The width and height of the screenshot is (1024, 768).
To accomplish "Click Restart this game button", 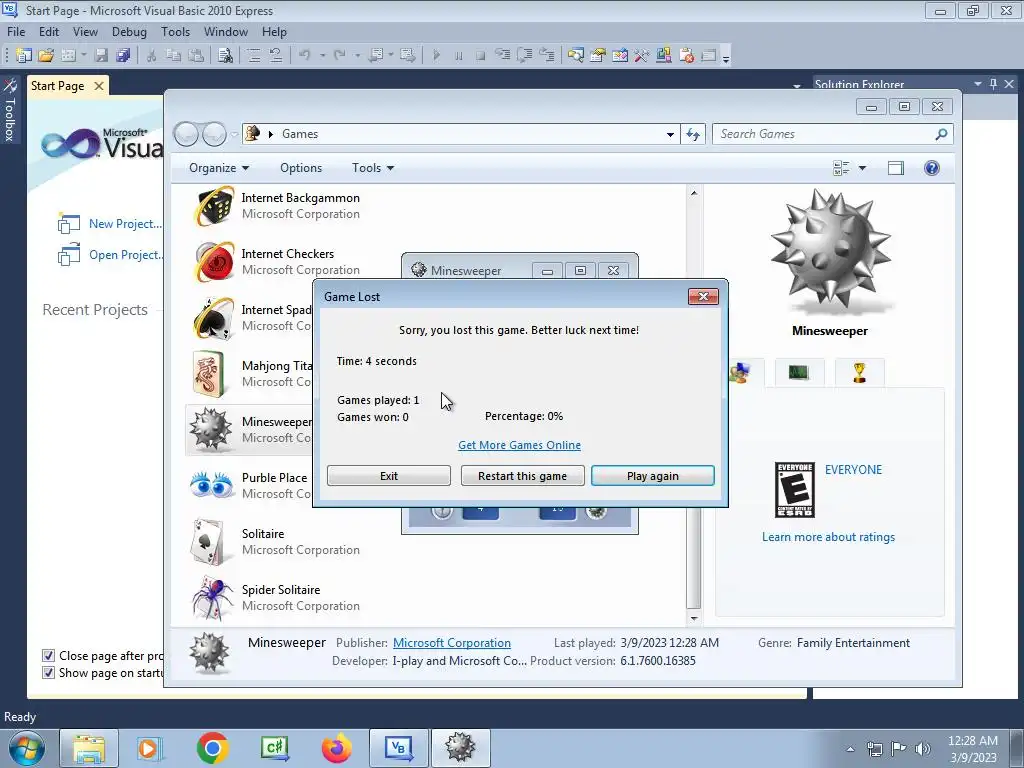I will pos(522,475).
